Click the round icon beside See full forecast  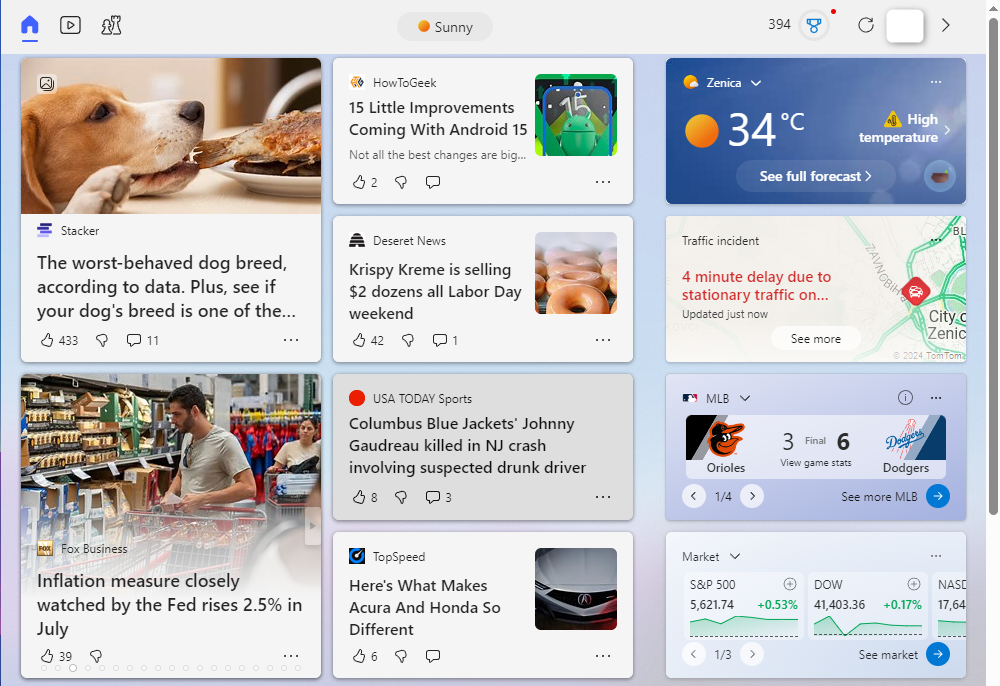[940, 177]
